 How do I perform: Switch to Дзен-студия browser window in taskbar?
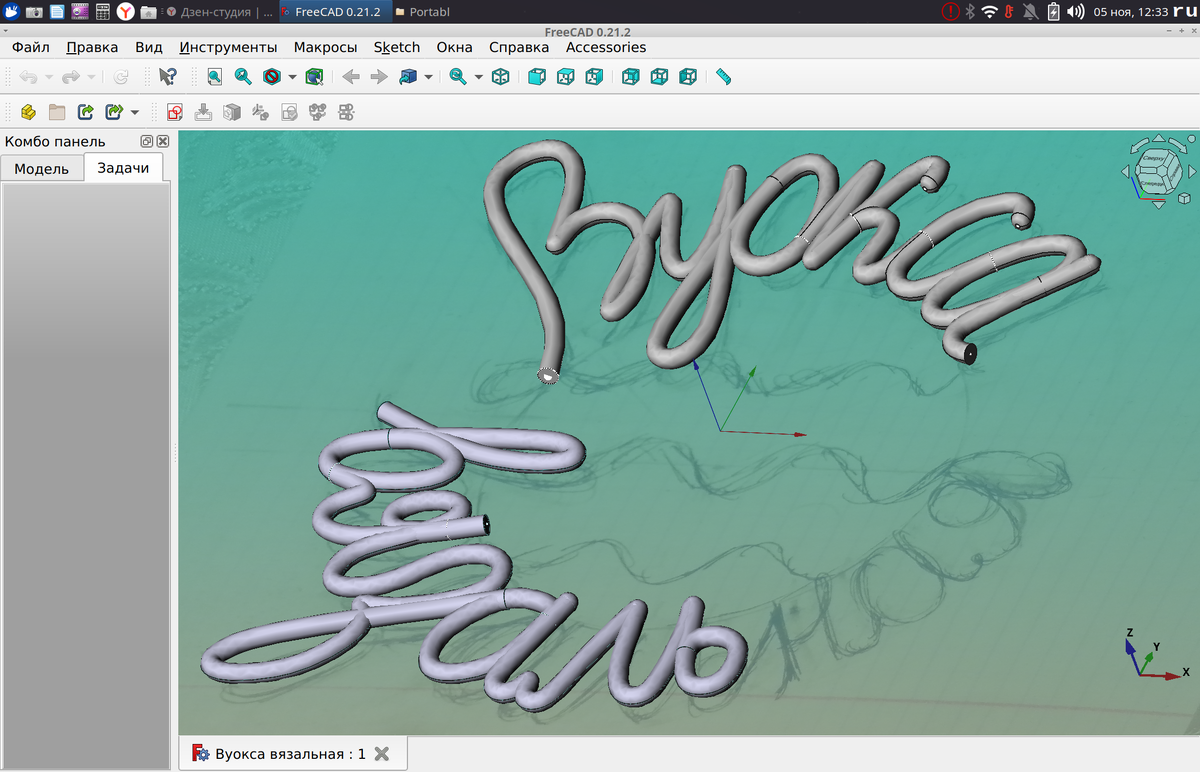tap(218, 12)
